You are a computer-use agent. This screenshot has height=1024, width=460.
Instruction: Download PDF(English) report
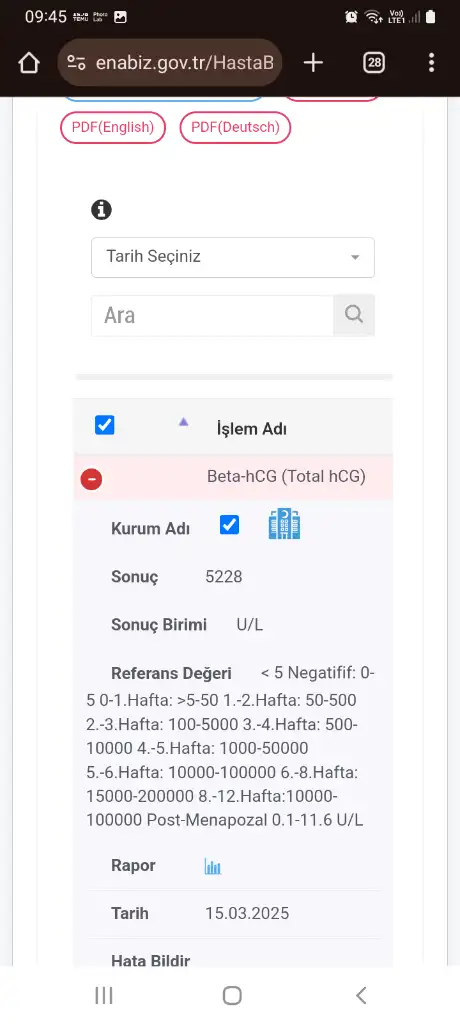coord(113,127)
